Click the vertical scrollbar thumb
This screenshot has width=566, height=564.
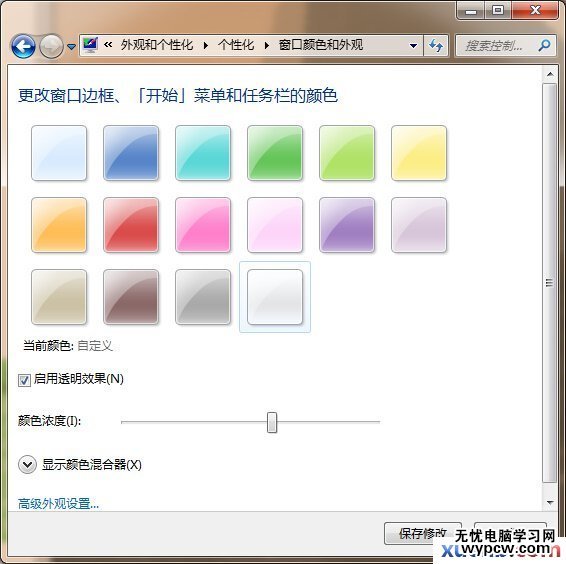point(550,283)
